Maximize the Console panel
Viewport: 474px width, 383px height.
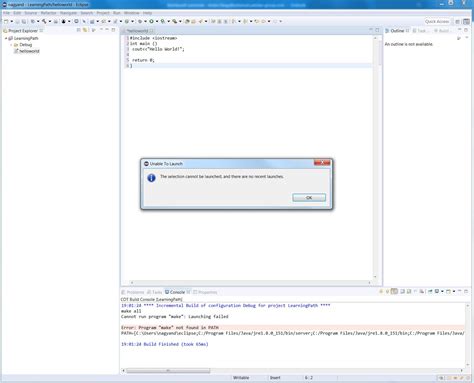(x=466, y=291)
